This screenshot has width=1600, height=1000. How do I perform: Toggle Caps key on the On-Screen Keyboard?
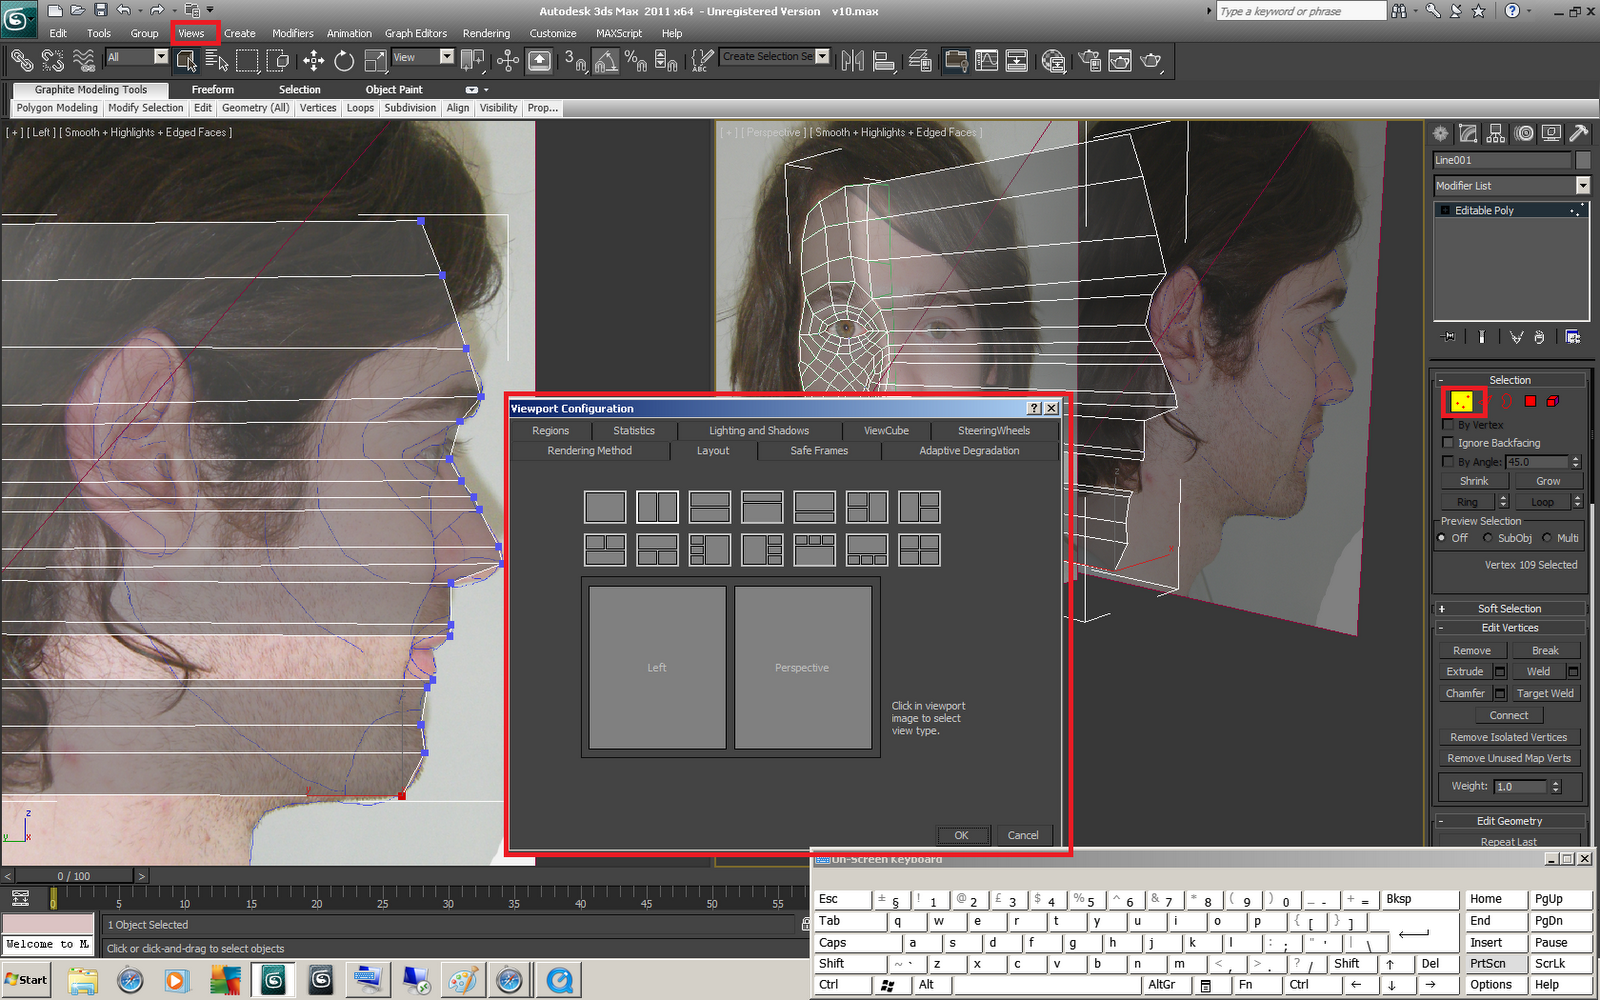857,942
